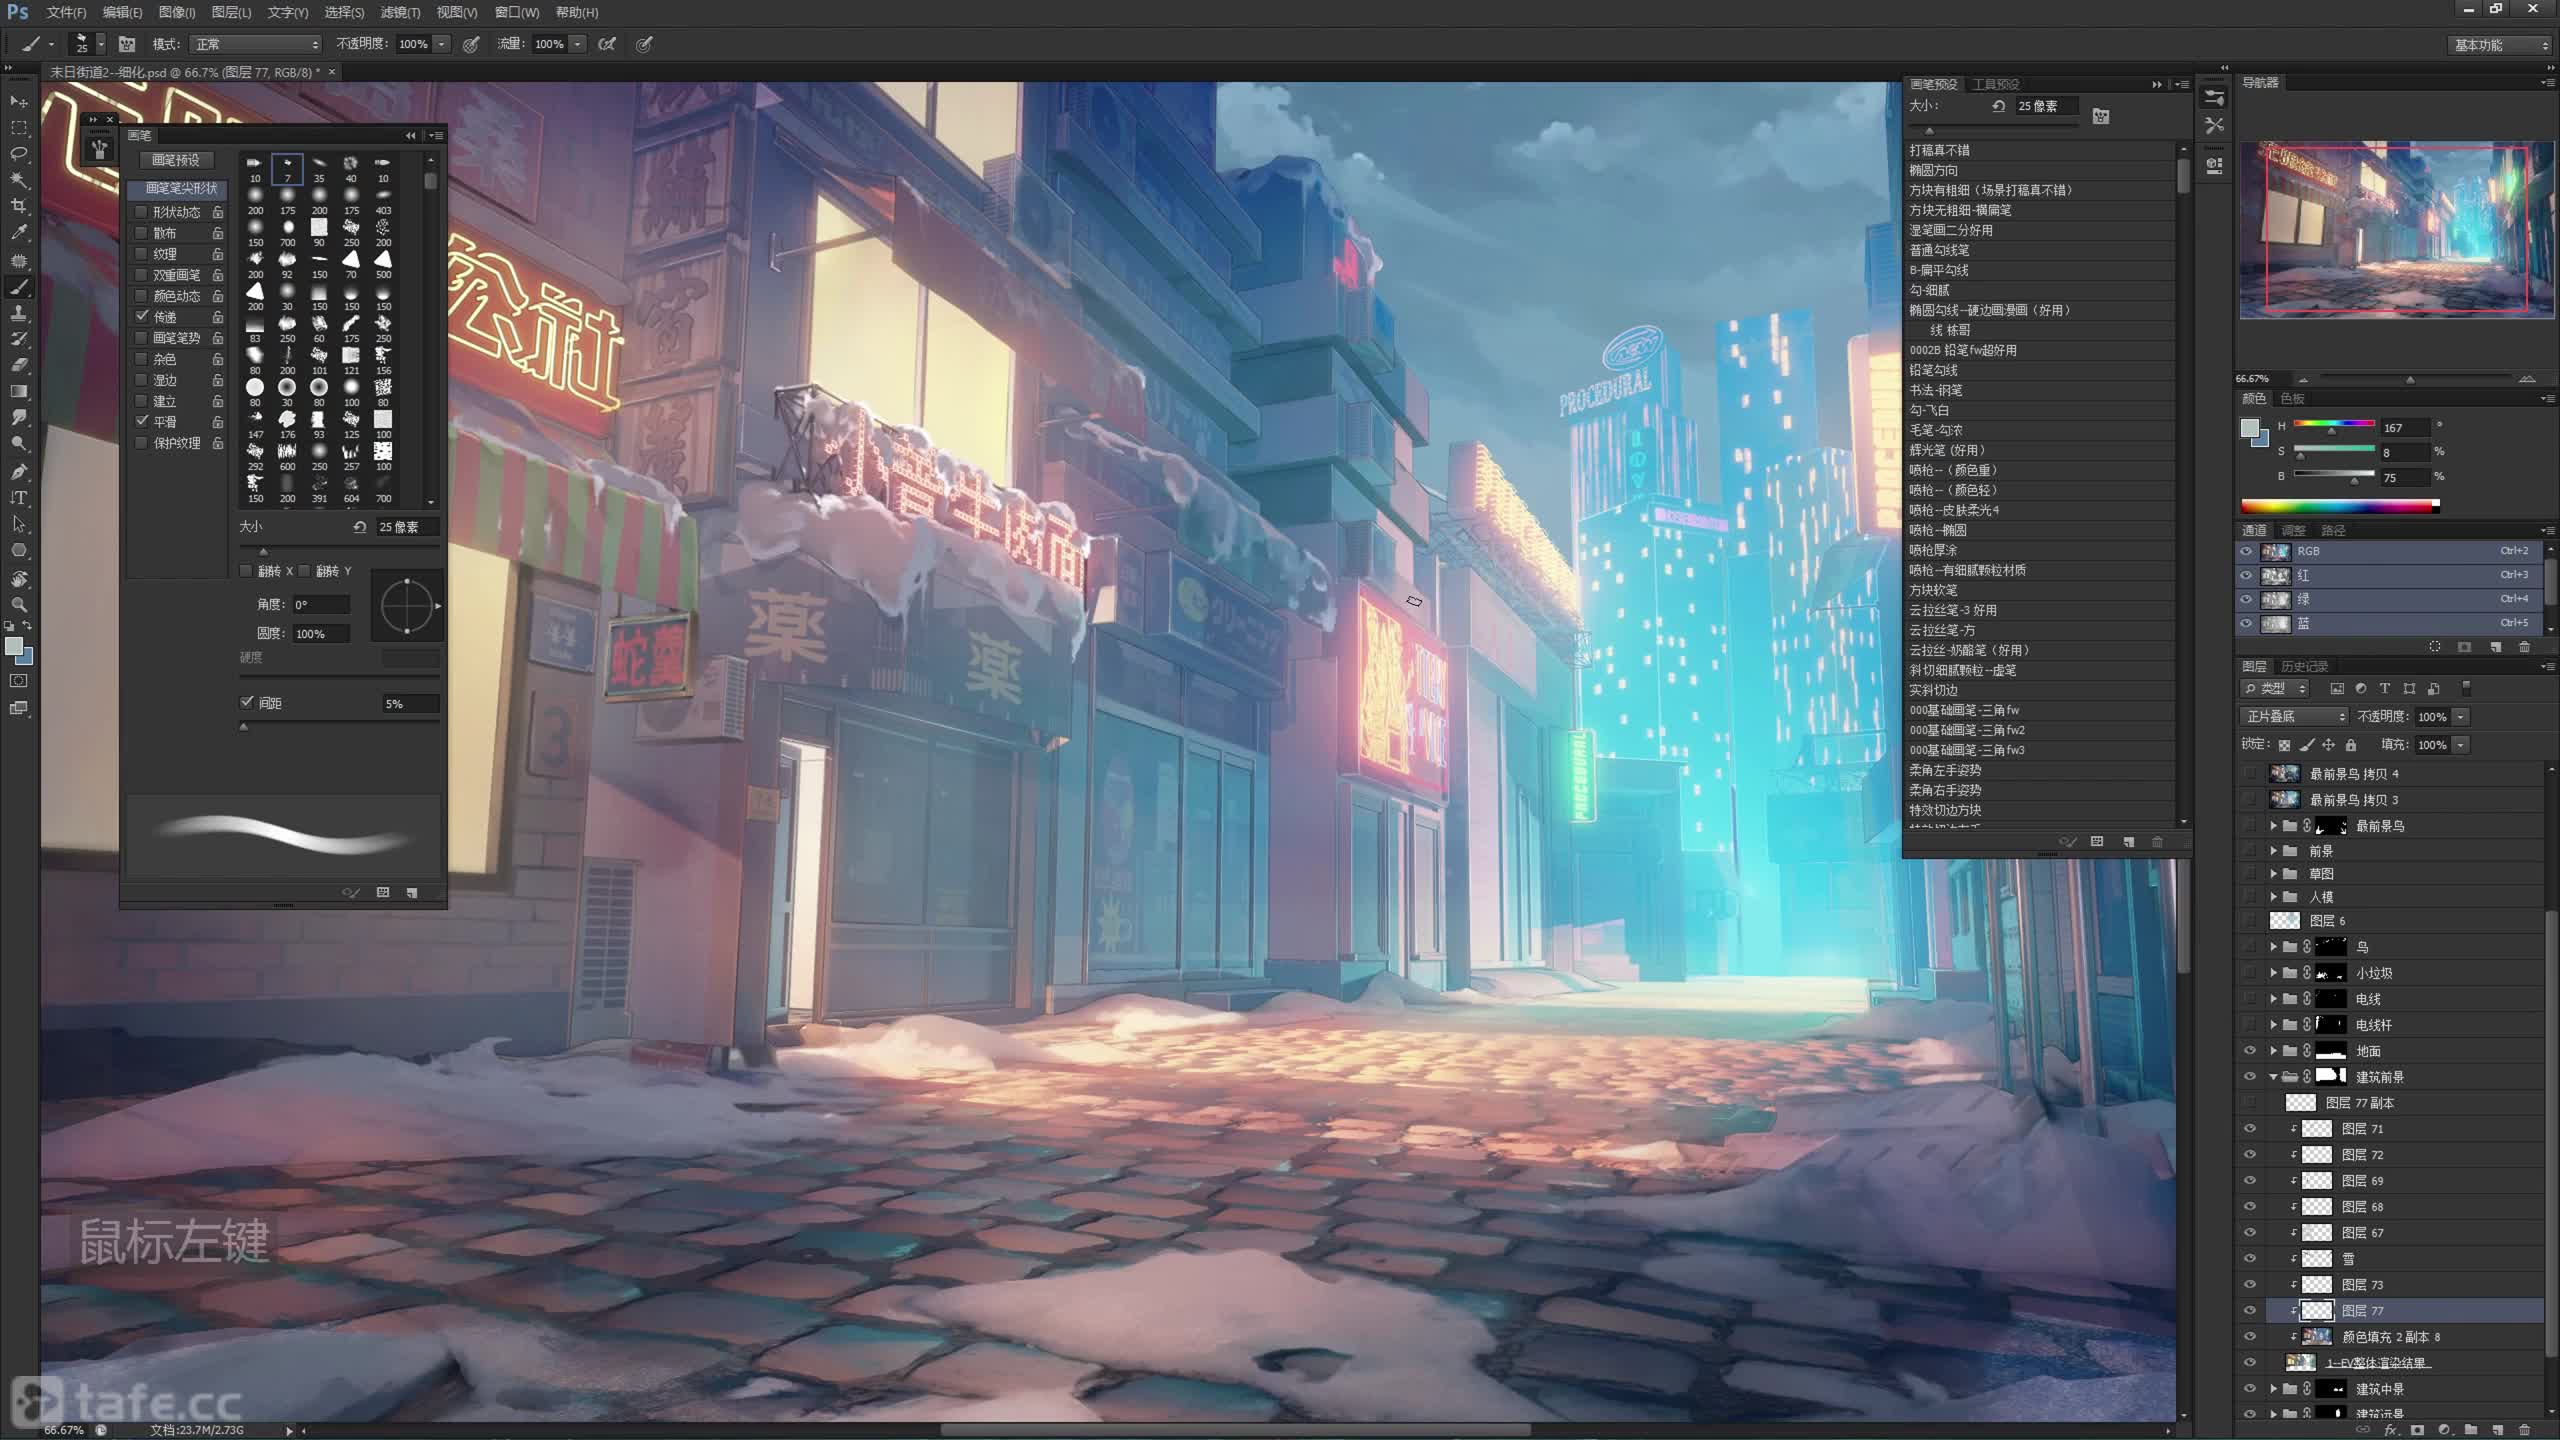This screenshot has width=2560, height=1440.
Task: Filter layers by type layers (T icon)
Action: click(x=2385, y=689)
